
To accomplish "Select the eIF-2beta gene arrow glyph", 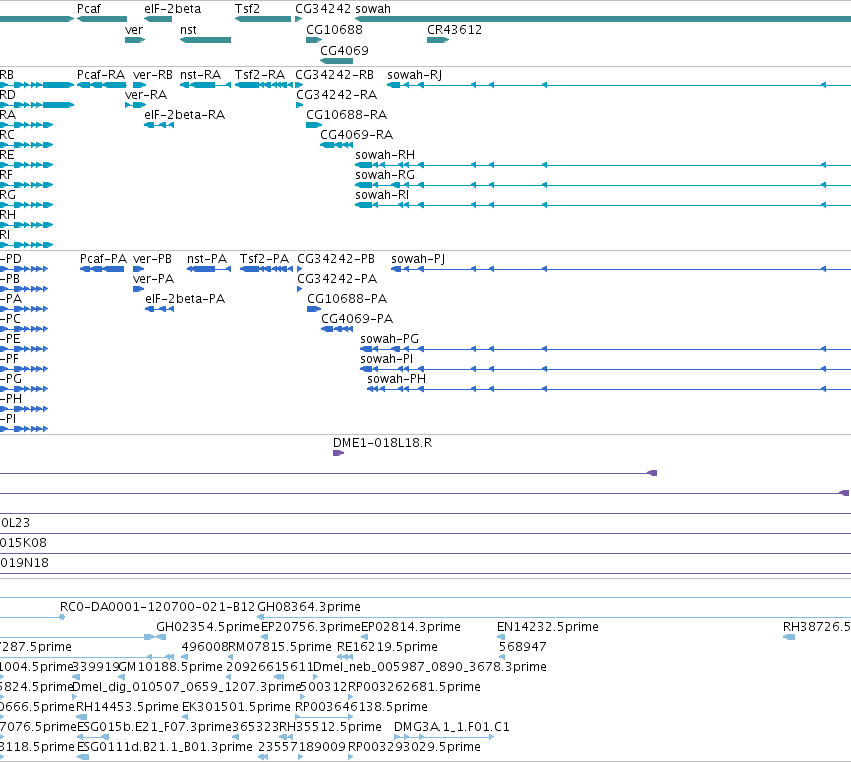I will pyautogui.click(x=158, y=19).
